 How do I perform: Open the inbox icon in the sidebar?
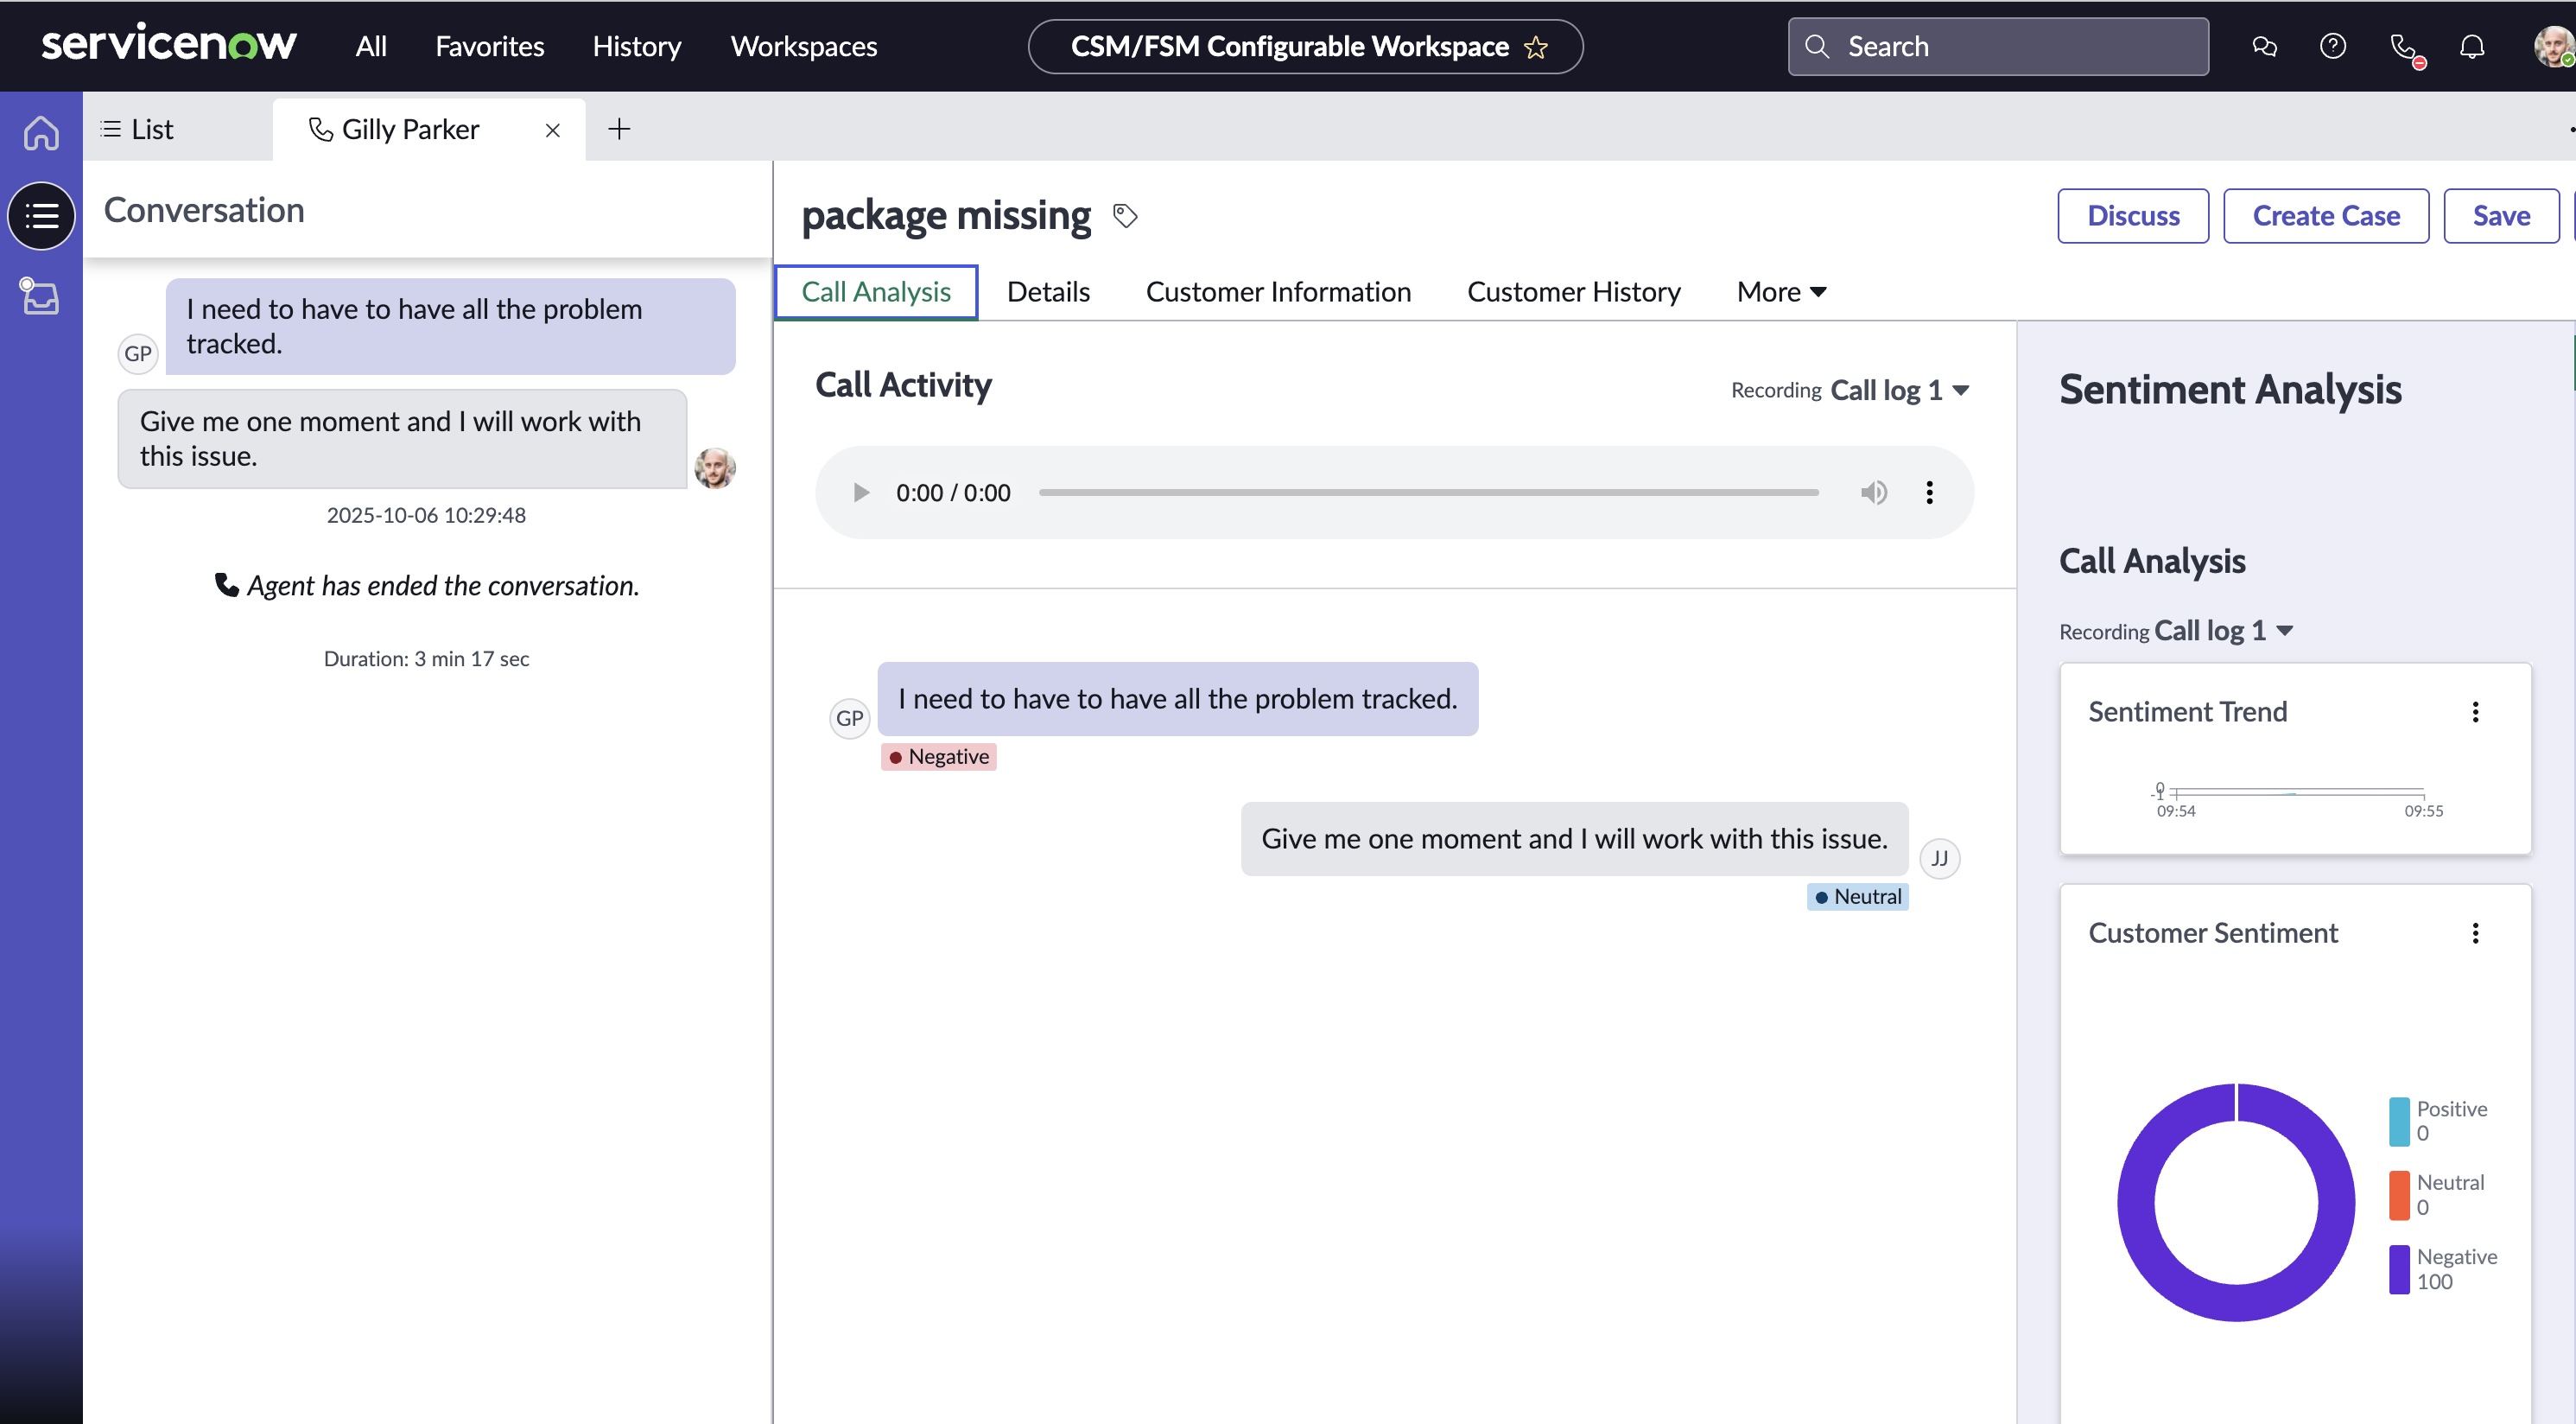coord(40,296)
